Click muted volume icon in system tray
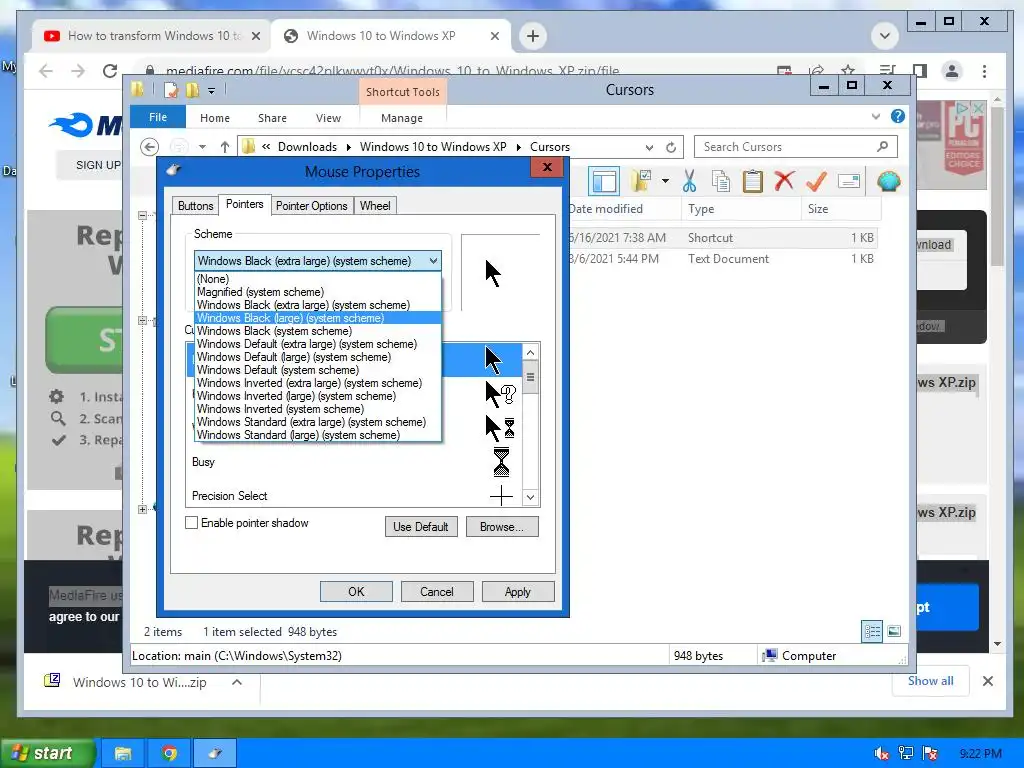This screenshot has width=1024, height=768. [882, 754]
